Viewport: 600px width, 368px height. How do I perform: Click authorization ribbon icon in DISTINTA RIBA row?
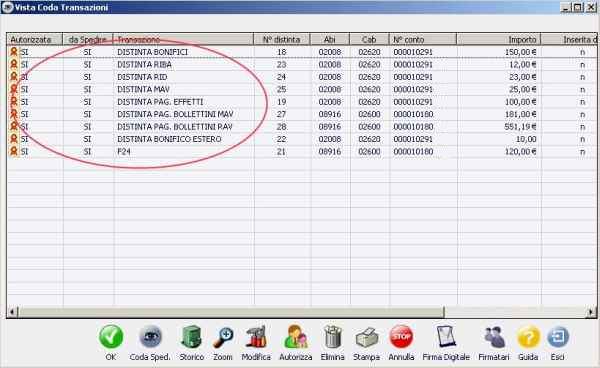pyautogui.click(x=14, y=64)
